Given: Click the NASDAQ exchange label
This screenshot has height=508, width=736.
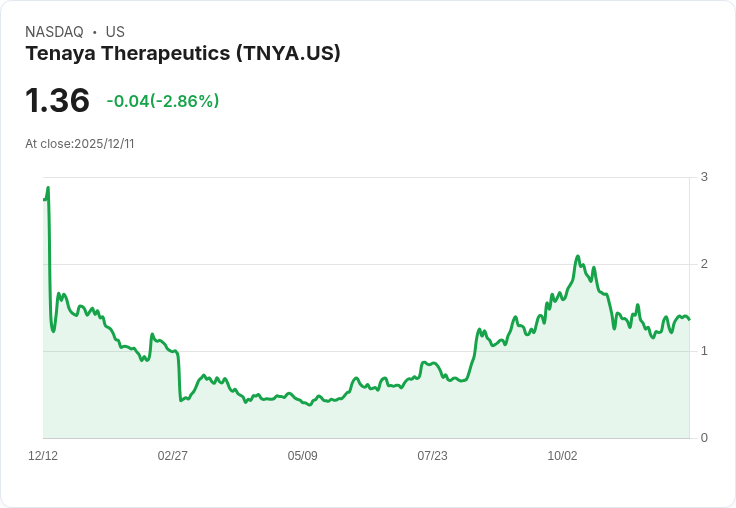Looking at the screenshot, I should [x=54, y=32].
